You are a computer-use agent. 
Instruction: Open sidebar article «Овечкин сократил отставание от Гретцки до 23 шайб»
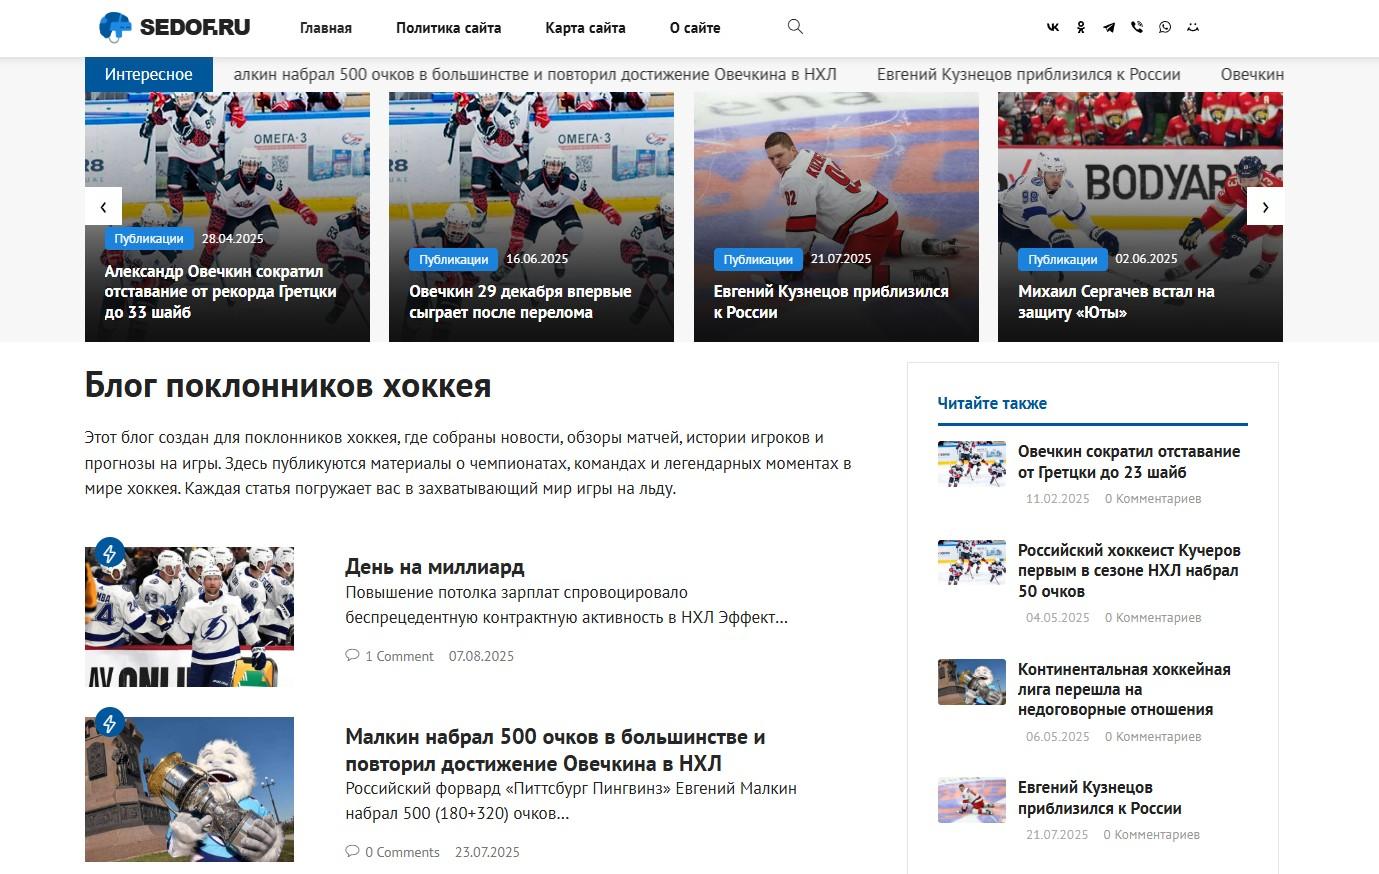click(1129, 462)
